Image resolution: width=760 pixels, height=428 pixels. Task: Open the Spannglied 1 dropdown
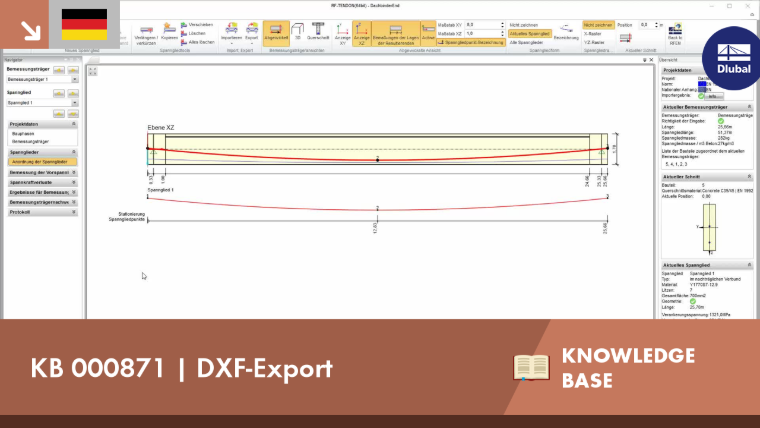pos(42,103)
